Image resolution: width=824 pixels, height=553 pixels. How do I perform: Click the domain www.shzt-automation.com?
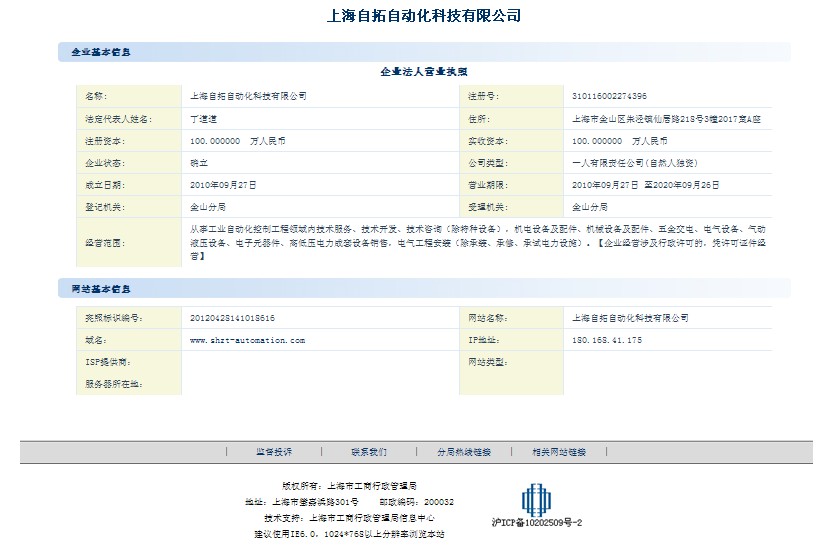(x=248, y=340)
